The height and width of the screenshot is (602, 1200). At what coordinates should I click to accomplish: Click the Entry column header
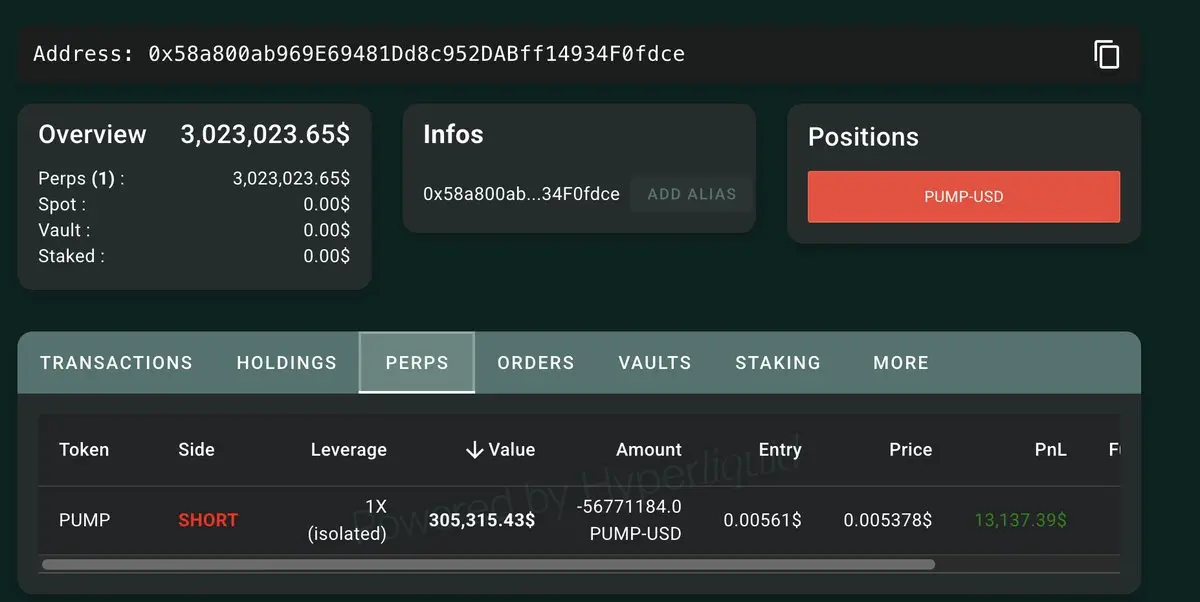coord(780,450)
